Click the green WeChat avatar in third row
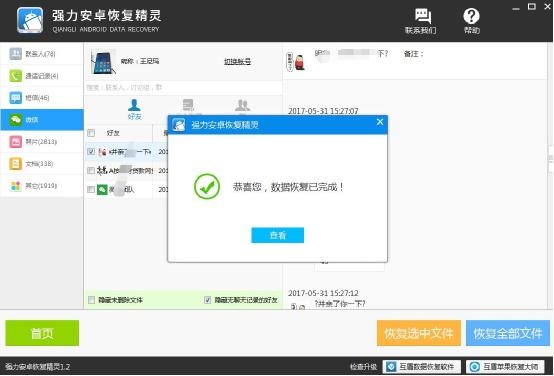Viewport: 554px width, 376px height. pyautogui.click(x=102, y=189)
